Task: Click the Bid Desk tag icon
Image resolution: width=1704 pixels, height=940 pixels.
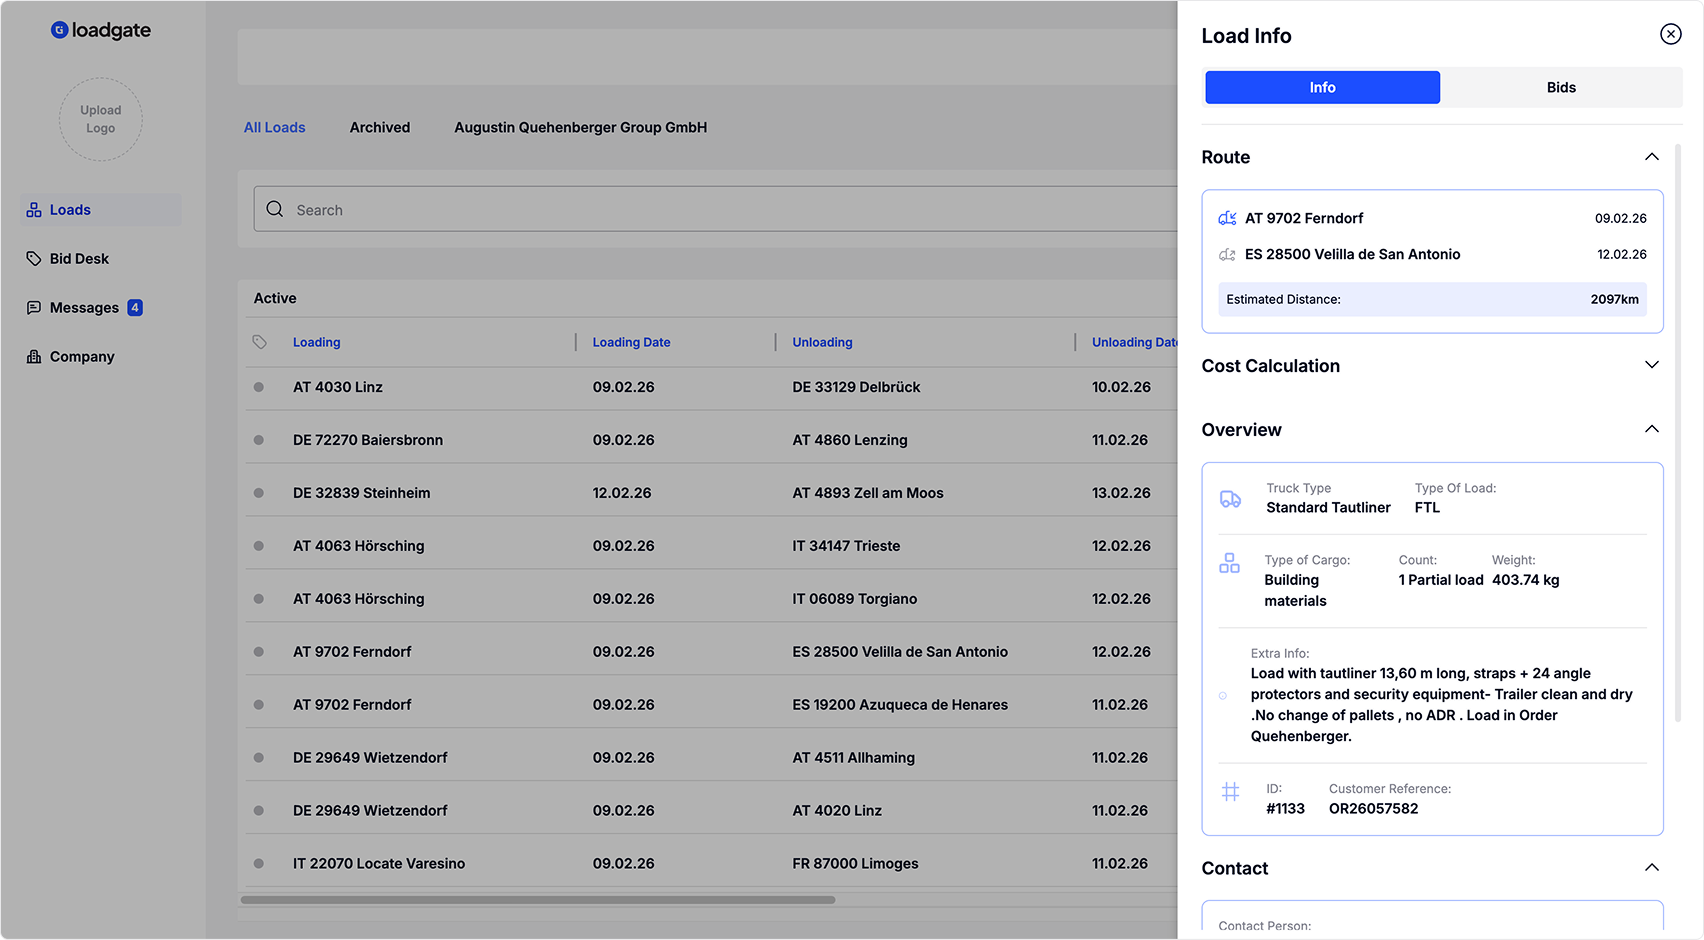Action: click(34, 259)
